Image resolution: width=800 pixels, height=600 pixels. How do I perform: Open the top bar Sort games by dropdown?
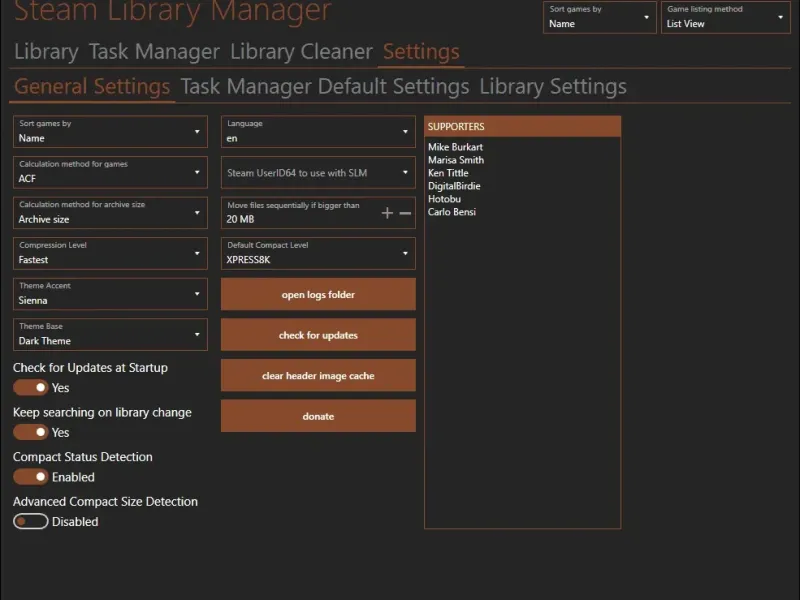click(x=599, y=17)
